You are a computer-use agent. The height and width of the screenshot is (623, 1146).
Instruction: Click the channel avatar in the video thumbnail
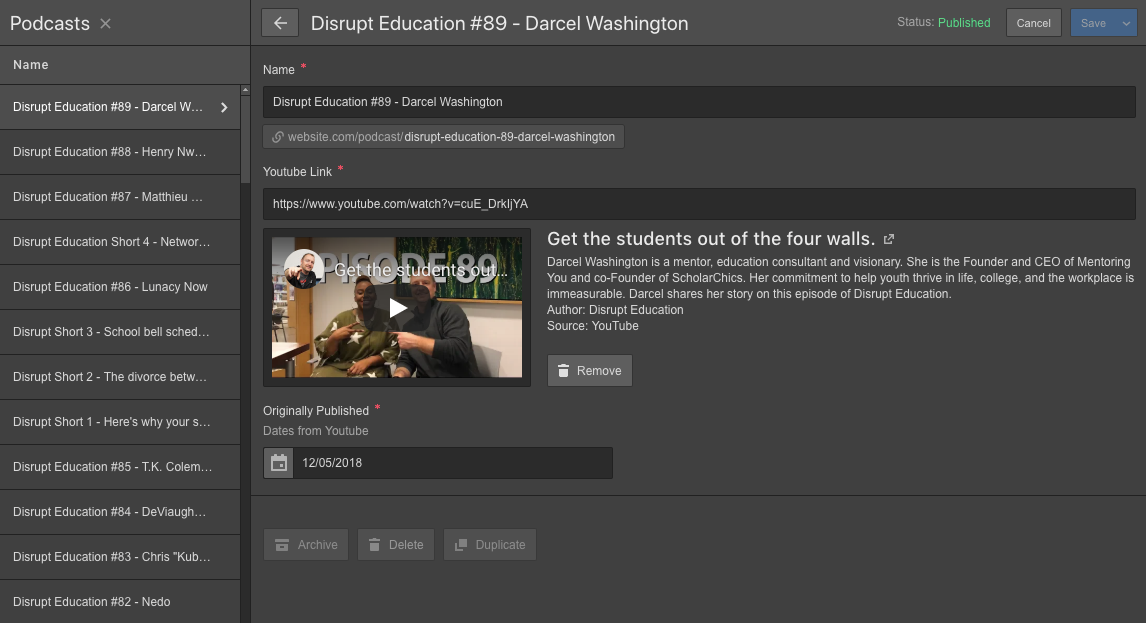[303, 268]
